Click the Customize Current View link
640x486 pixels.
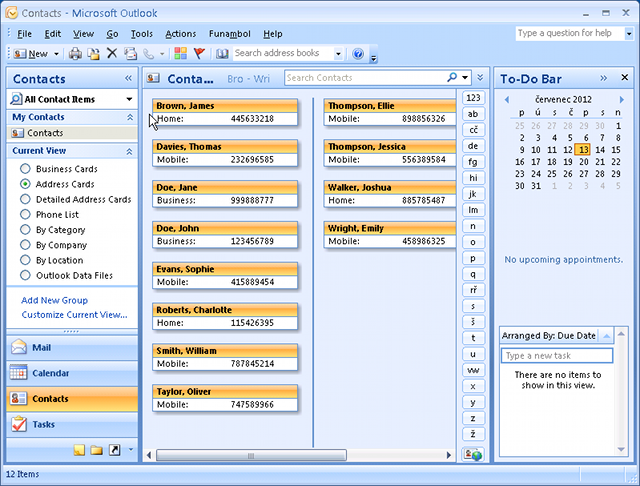tap(74, 315)
